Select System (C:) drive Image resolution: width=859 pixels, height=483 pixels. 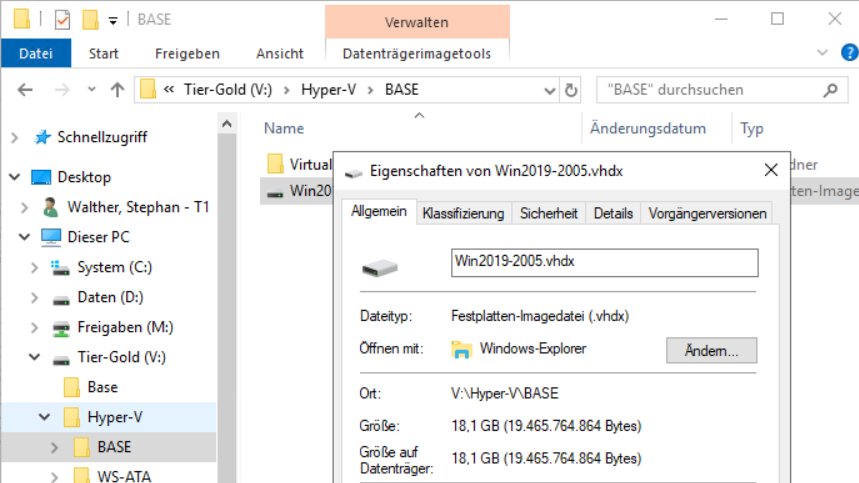[114, 267]
